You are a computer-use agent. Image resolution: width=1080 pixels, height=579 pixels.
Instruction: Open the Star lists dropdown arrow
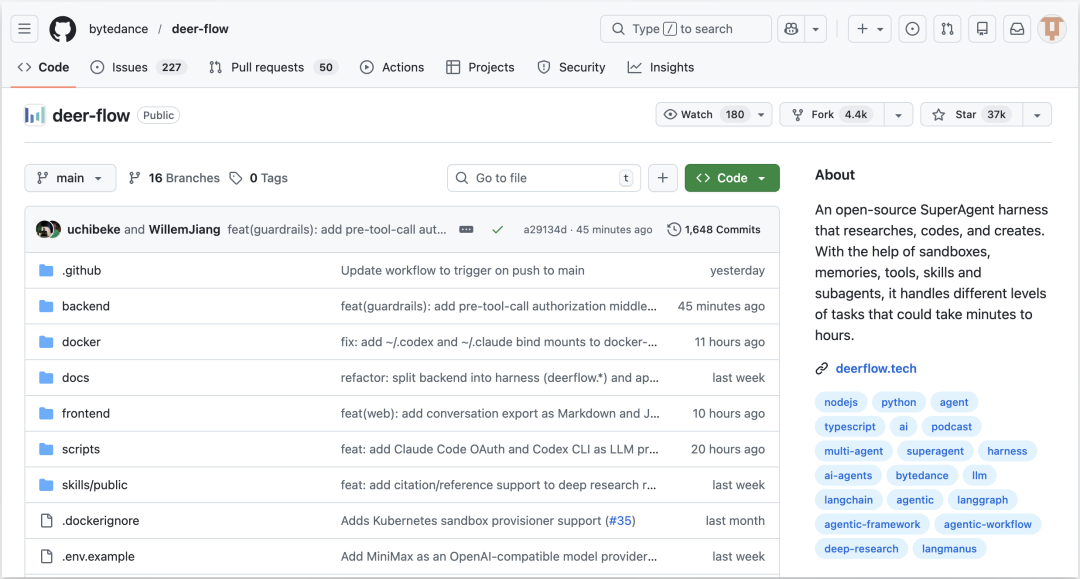pos(1036,115)
